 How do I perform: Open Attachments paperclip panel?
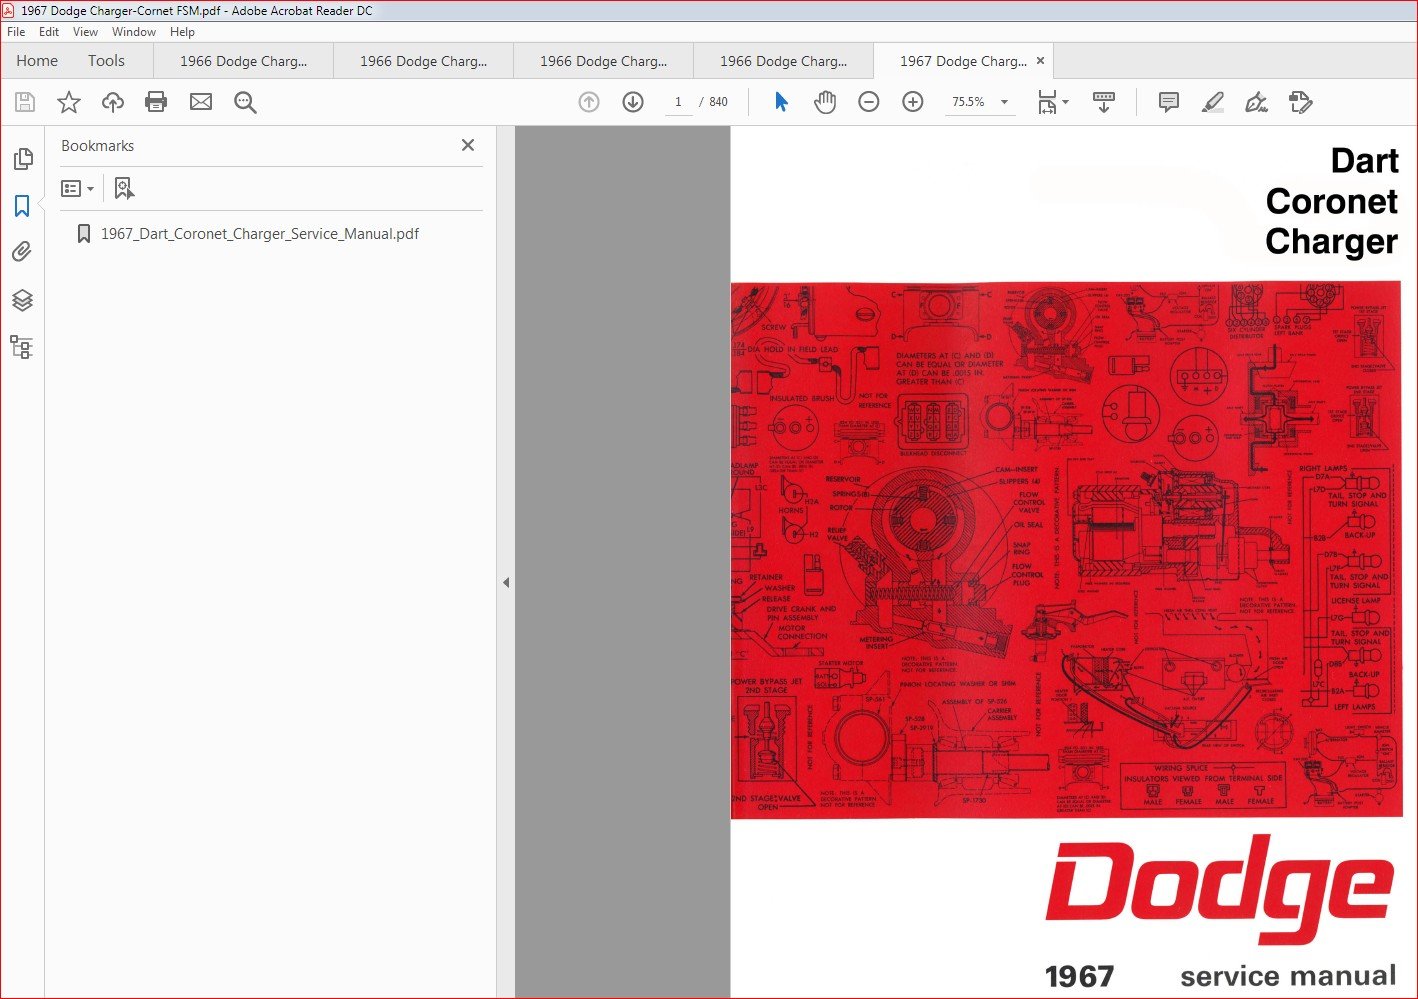[x=22, y=252]
